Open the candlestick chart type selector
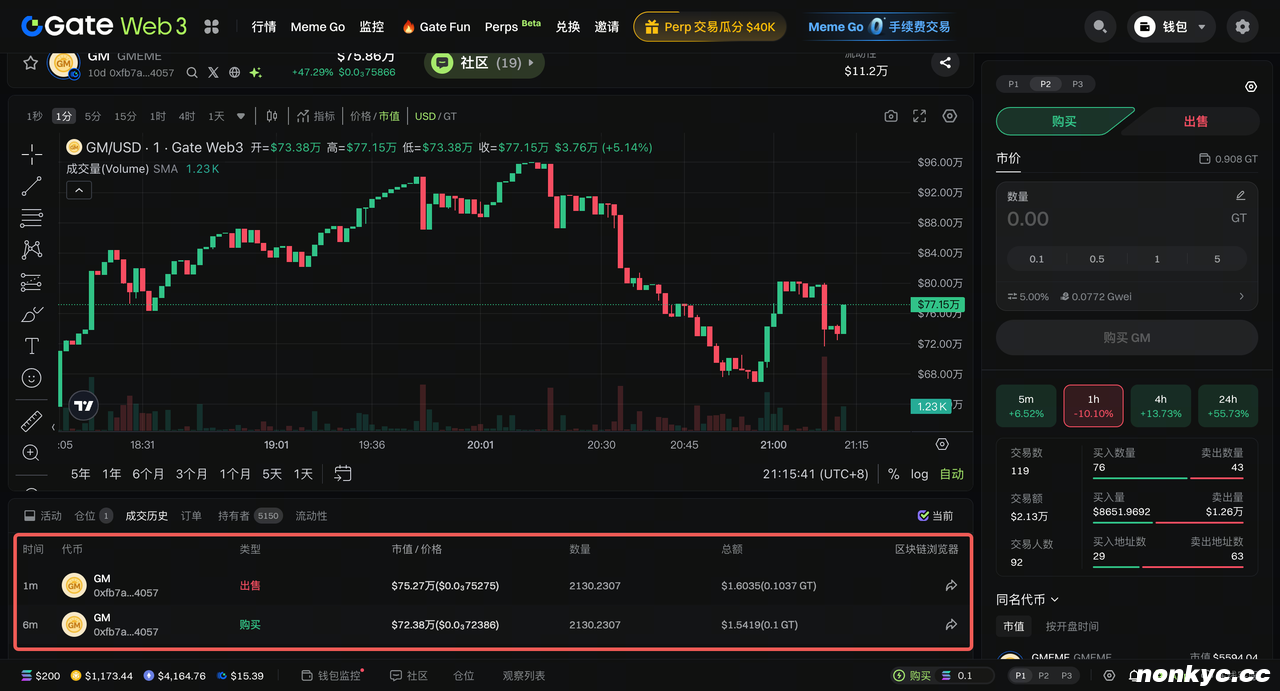This screenshot has width=1280, height=691. pyautogui.click(x=272, y=116)
